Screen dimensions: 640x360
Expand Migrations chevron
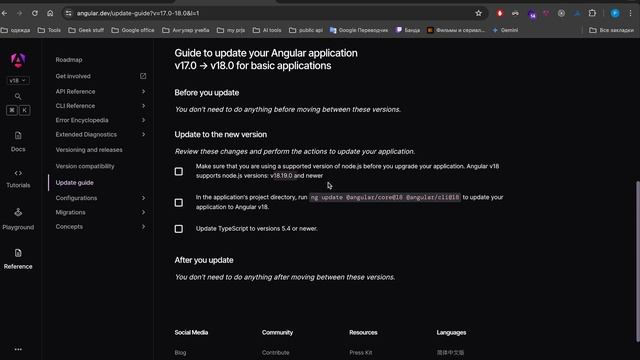(x=143, y=212)
